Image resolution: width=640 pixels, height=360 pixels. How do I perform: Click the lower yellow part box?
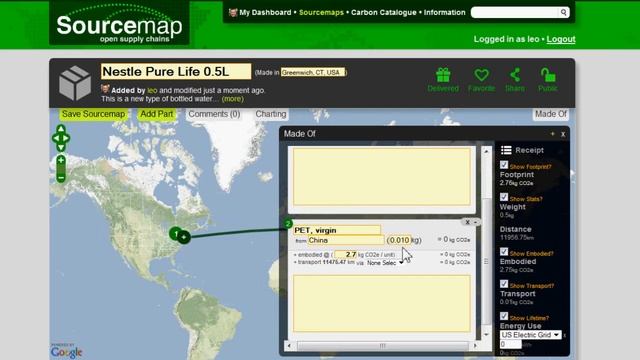[x=382, y=303]
